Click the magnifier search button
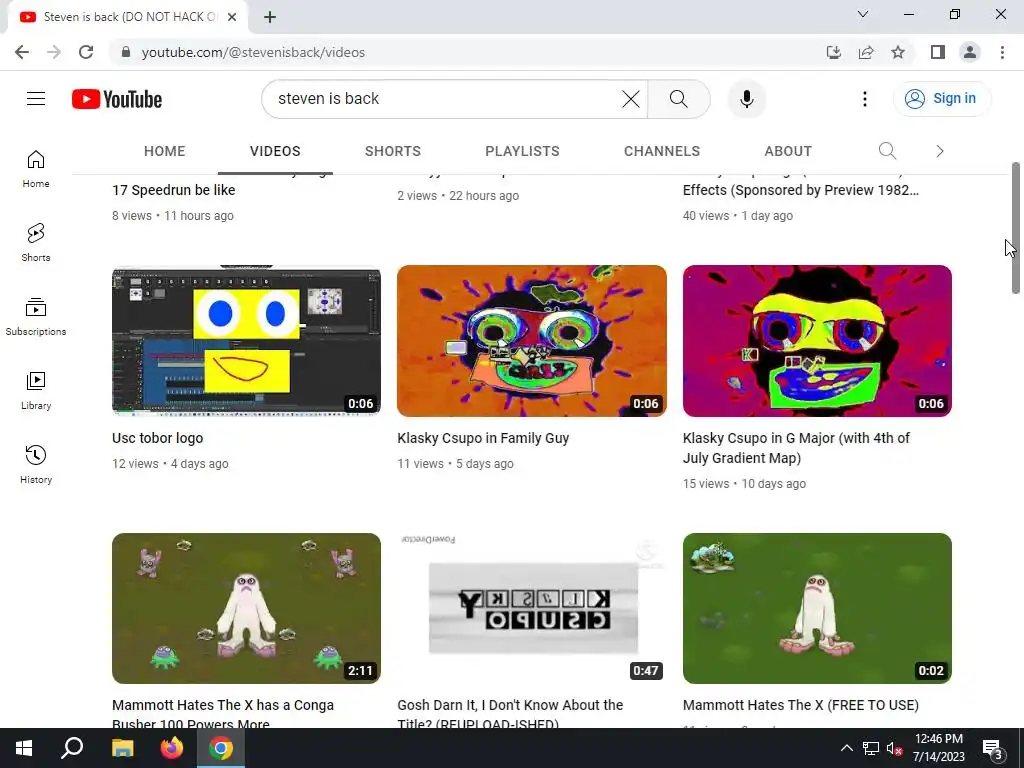1024x768 pixels. [679, 99]
